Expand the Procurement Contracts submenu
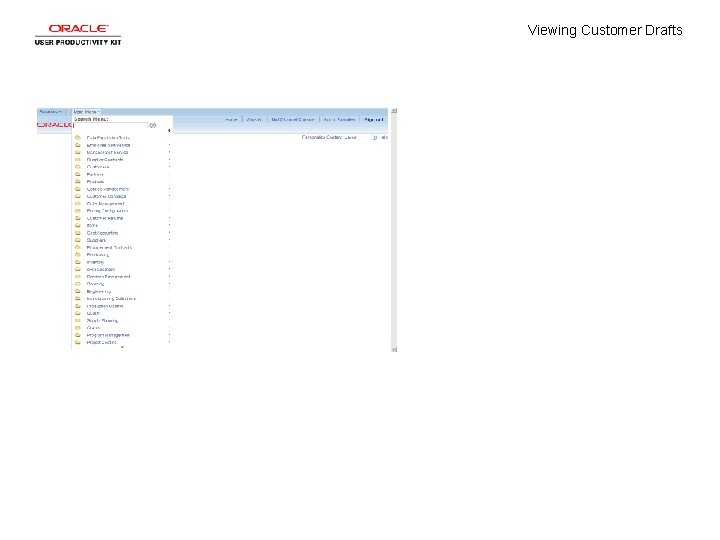The image size is (720, 540). click(109, 248)
